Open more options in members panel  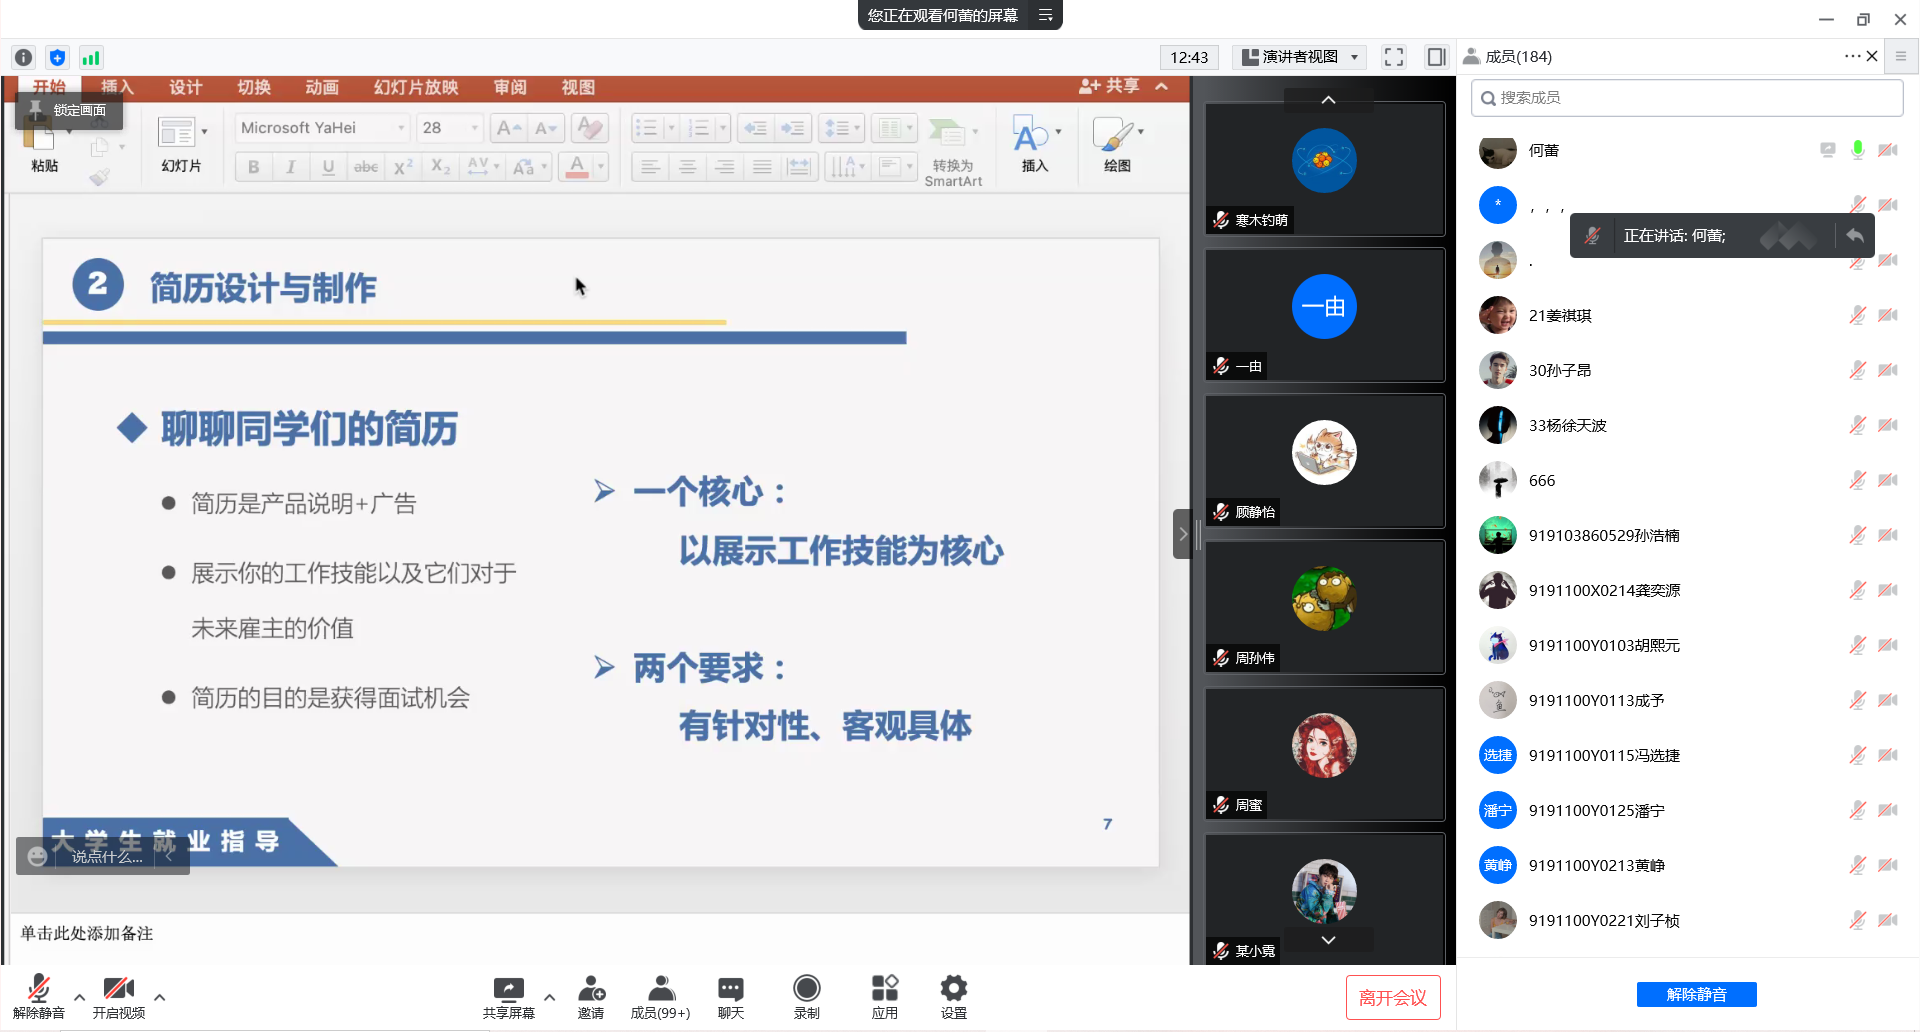[x=1851, y=56]
